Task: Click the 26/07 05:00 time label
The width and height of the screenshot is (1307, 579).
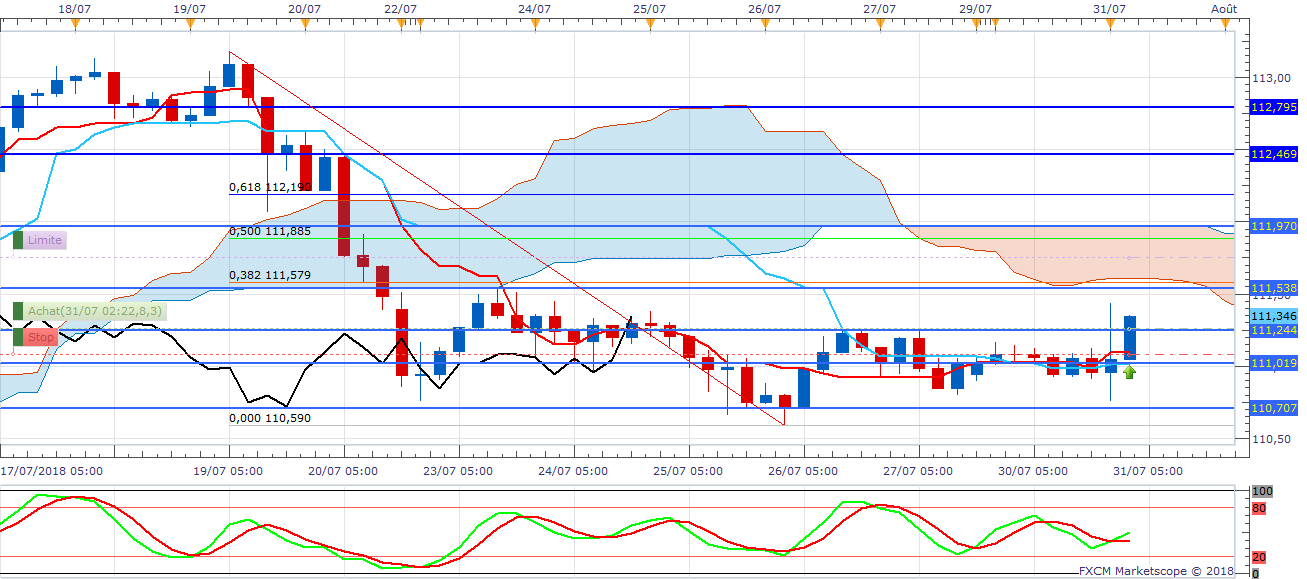Action: 802,469
